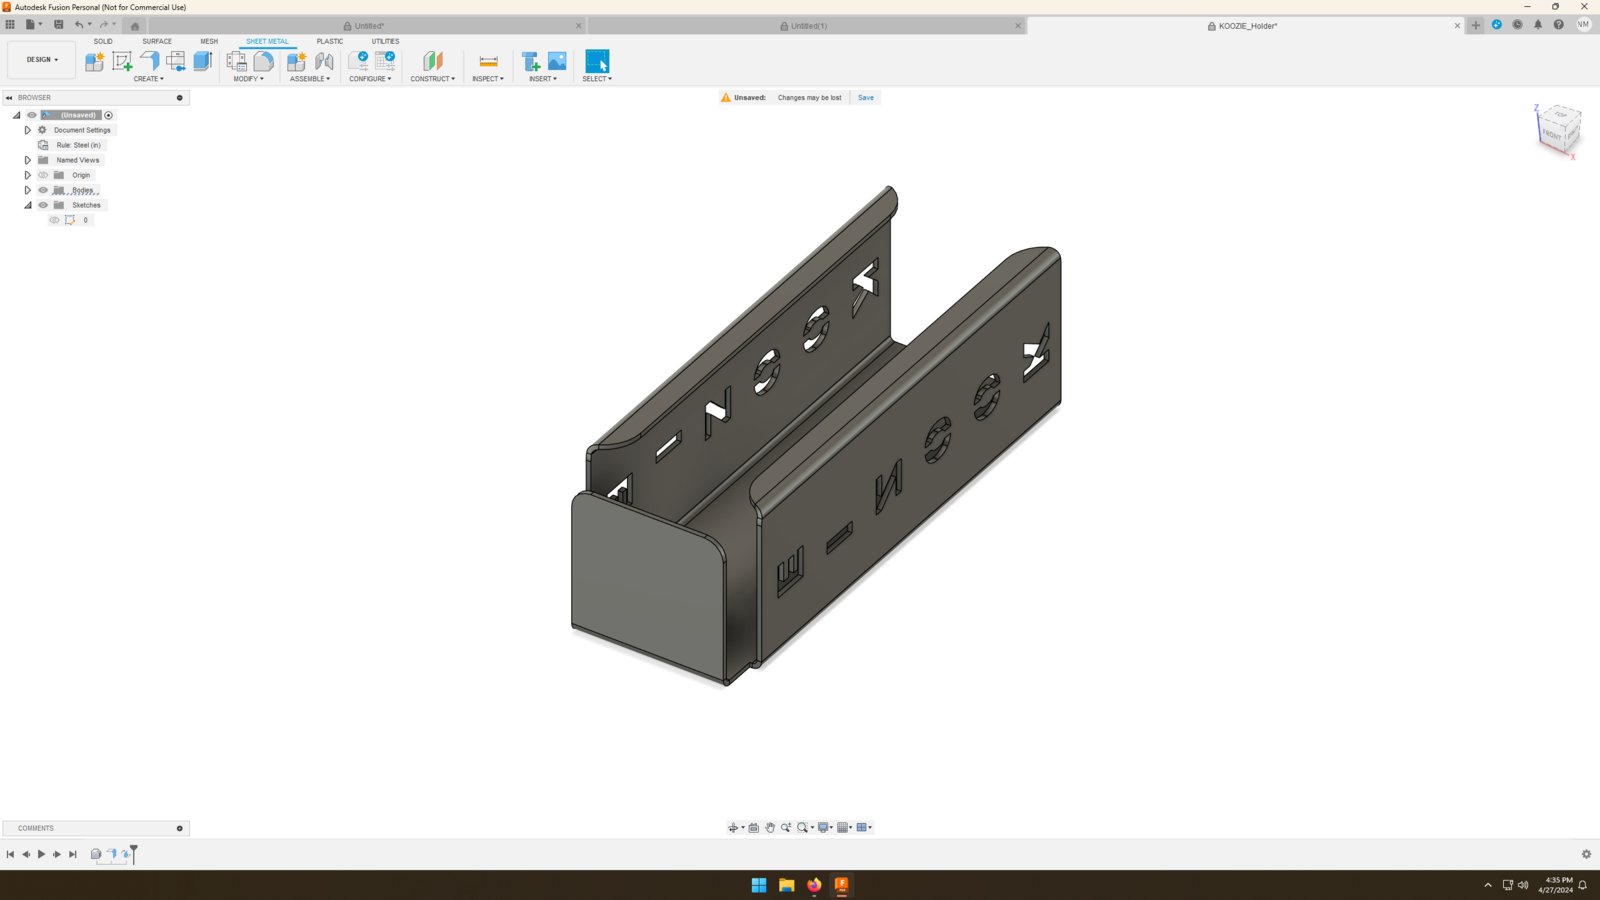
Task: Select the Flange tool icon
Action: [149, 61]
